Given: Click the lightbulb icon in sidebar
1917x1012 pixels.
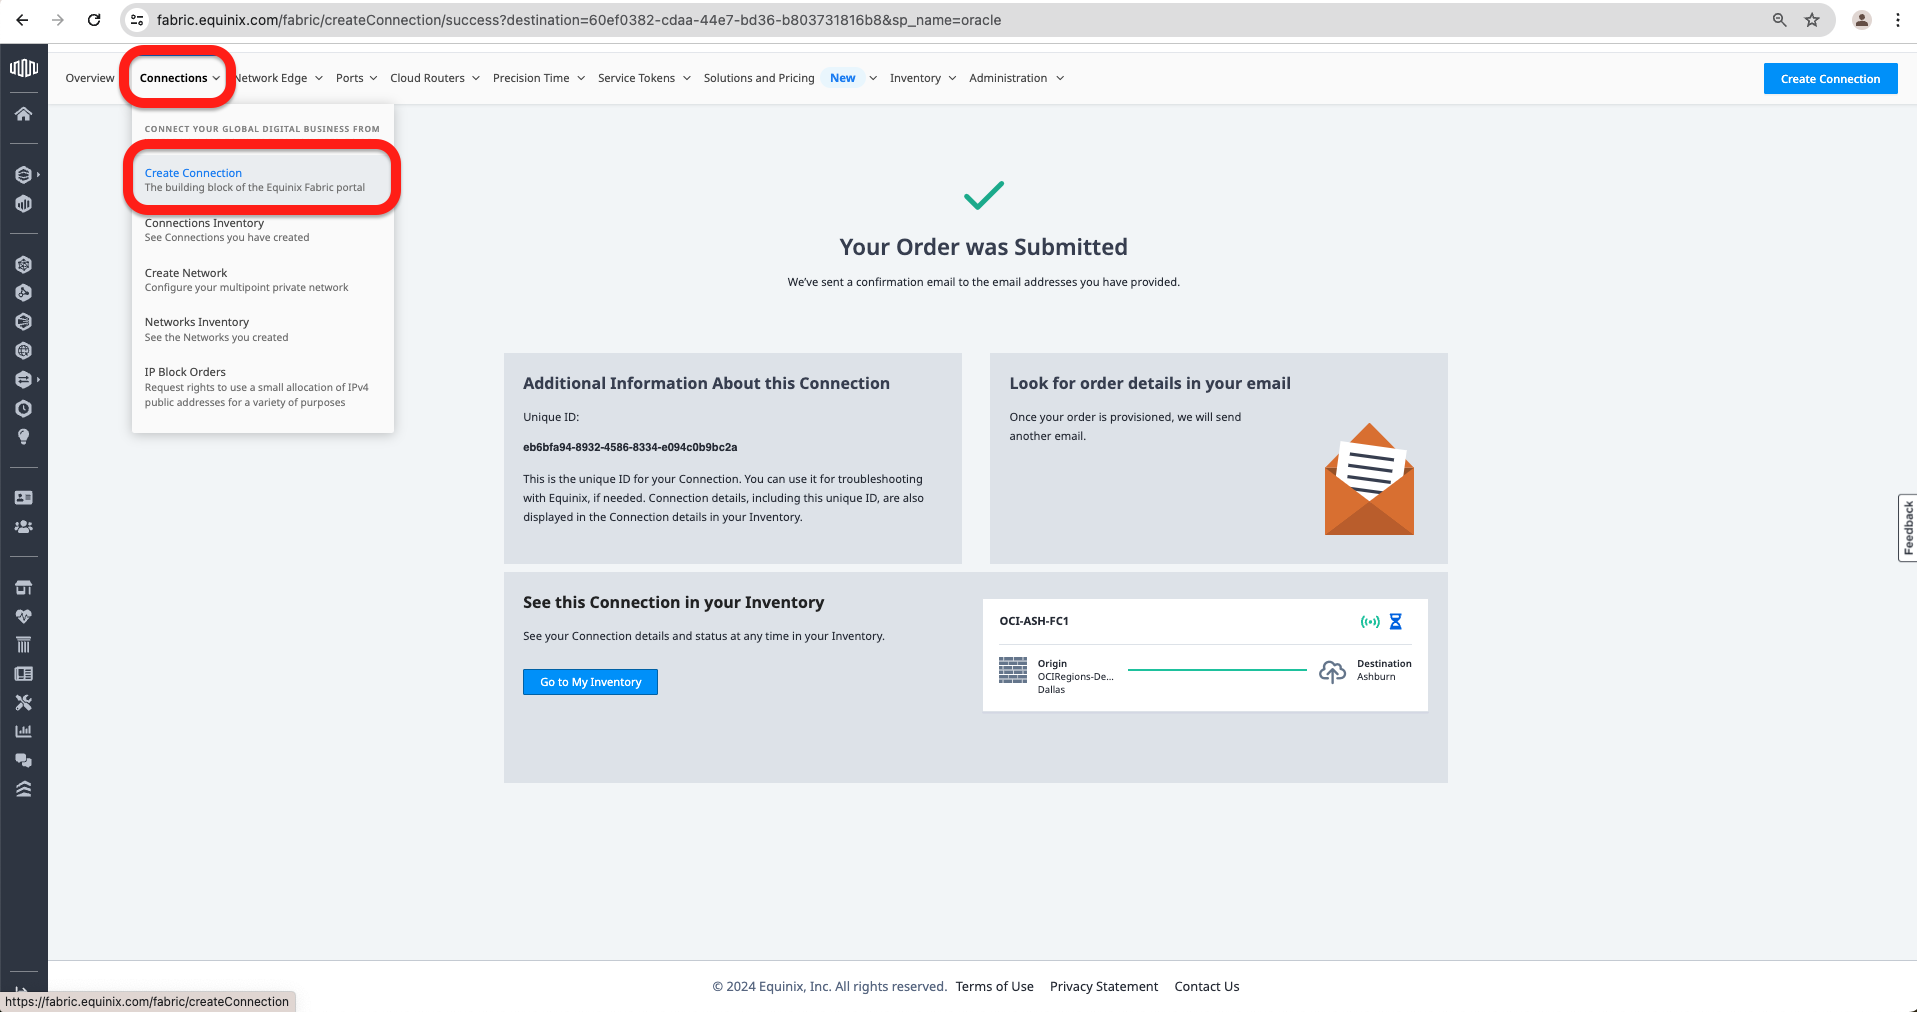Looking at the screenshot, I should click(x=23, y=437).
